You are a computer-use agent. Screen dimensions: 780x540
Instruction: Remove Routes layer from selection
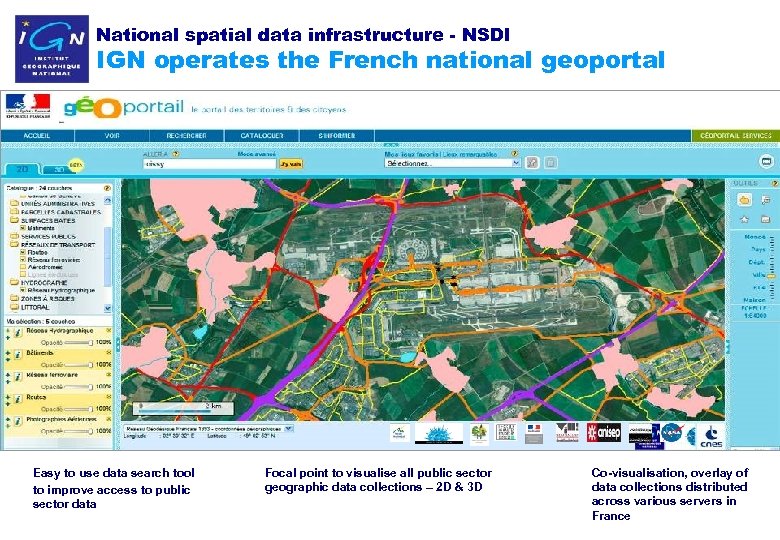108,397
